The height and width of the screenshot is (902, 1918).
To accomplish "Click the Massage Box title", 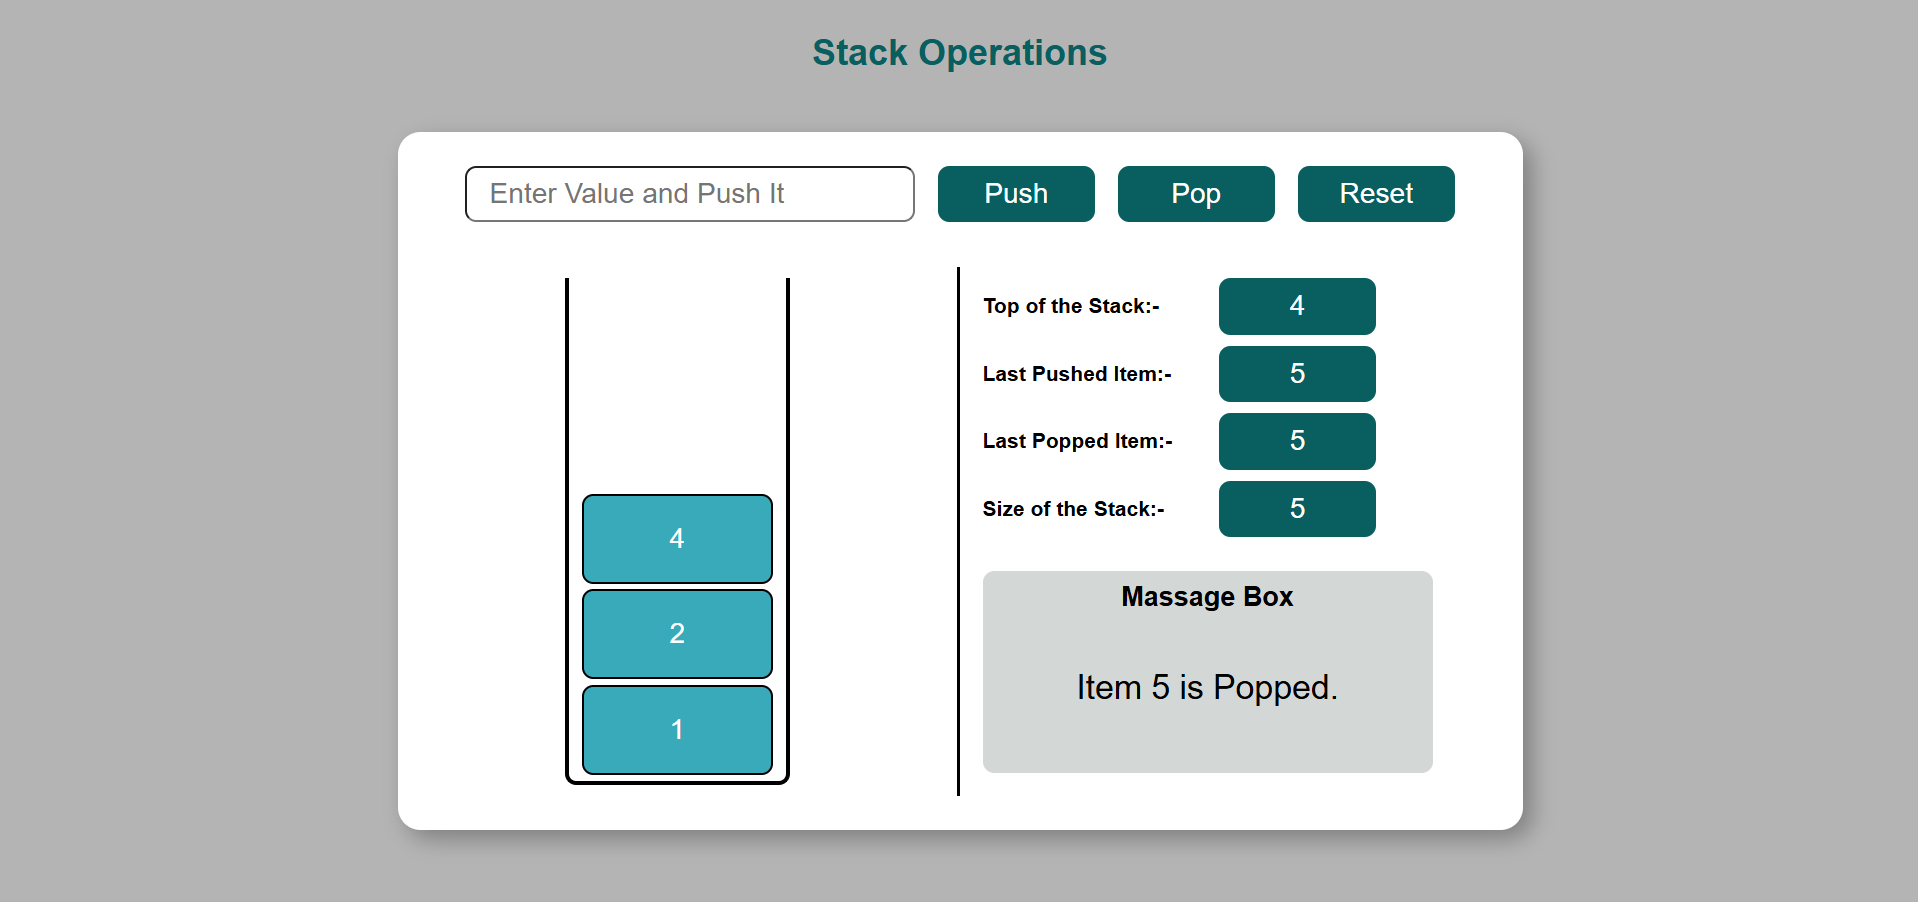I will point(1207,597).
